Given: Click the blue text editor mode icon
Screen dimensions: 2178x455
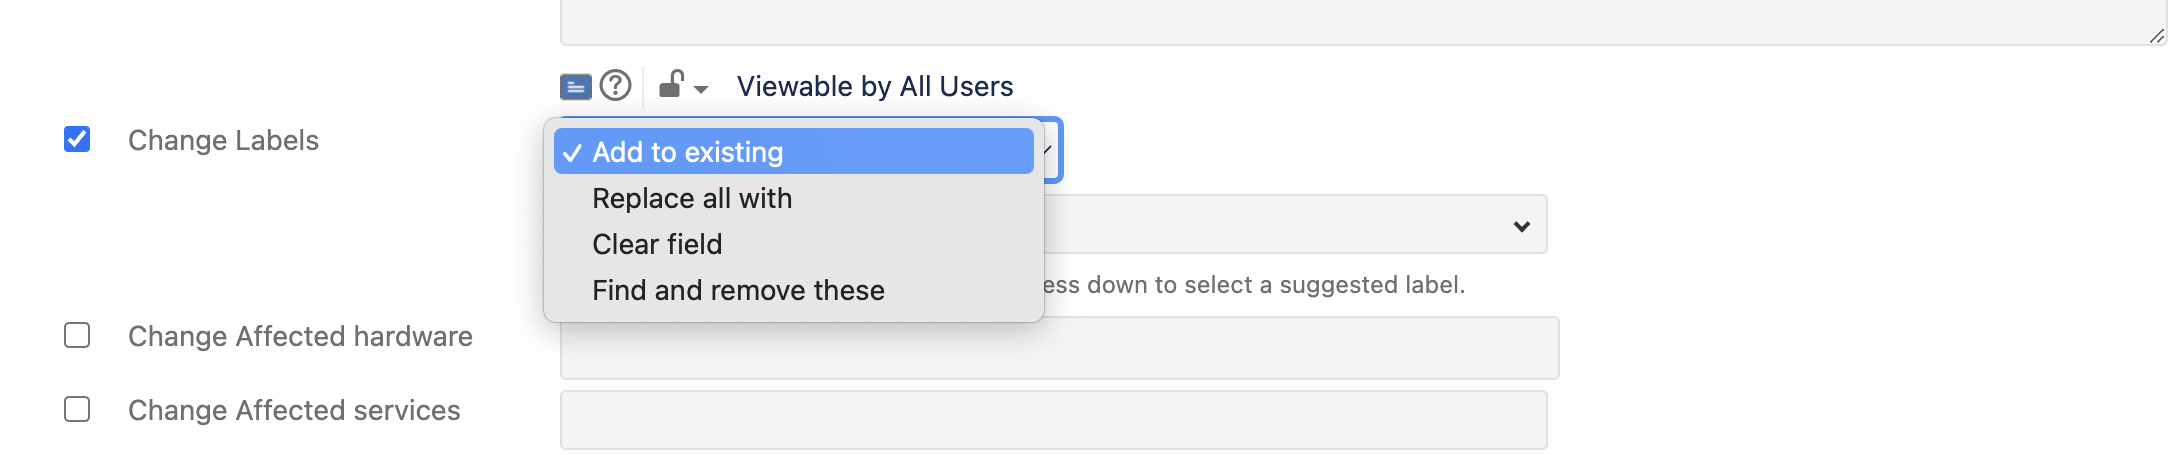Looking at the screenshot, I should click(x=575, y=88).
